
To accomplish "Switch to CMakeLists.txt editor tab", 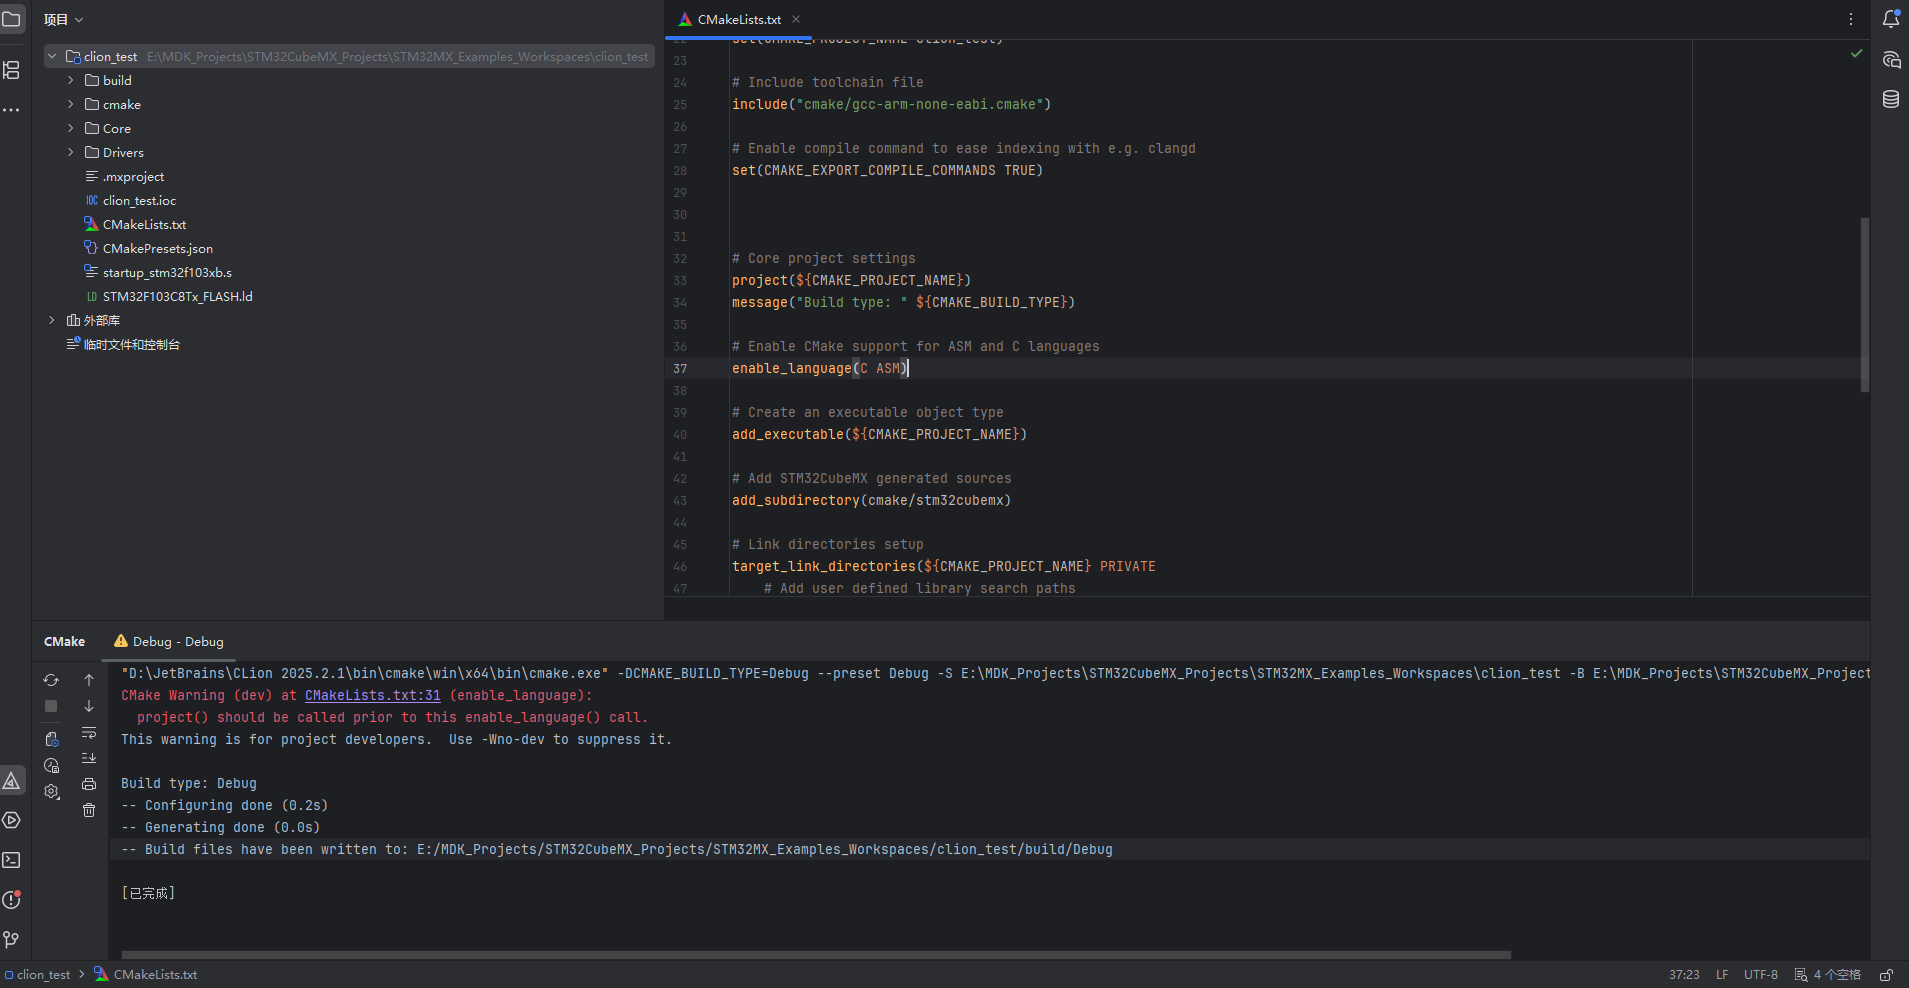I will tap(739, 19).
